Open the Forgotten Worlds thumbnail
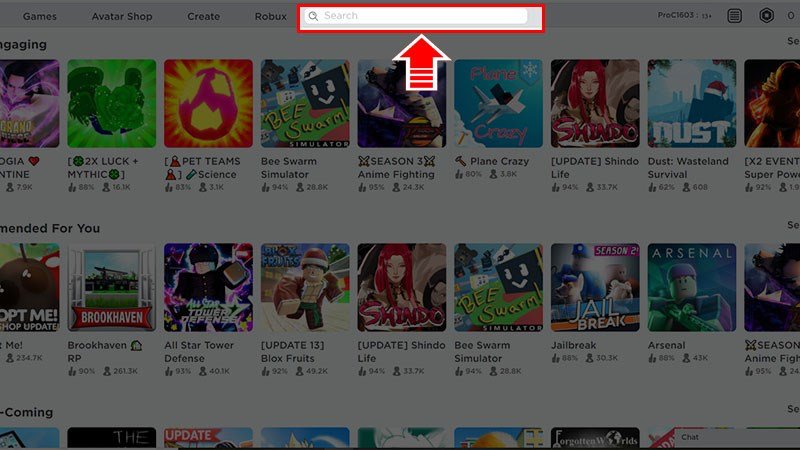 tap(595, 438)
